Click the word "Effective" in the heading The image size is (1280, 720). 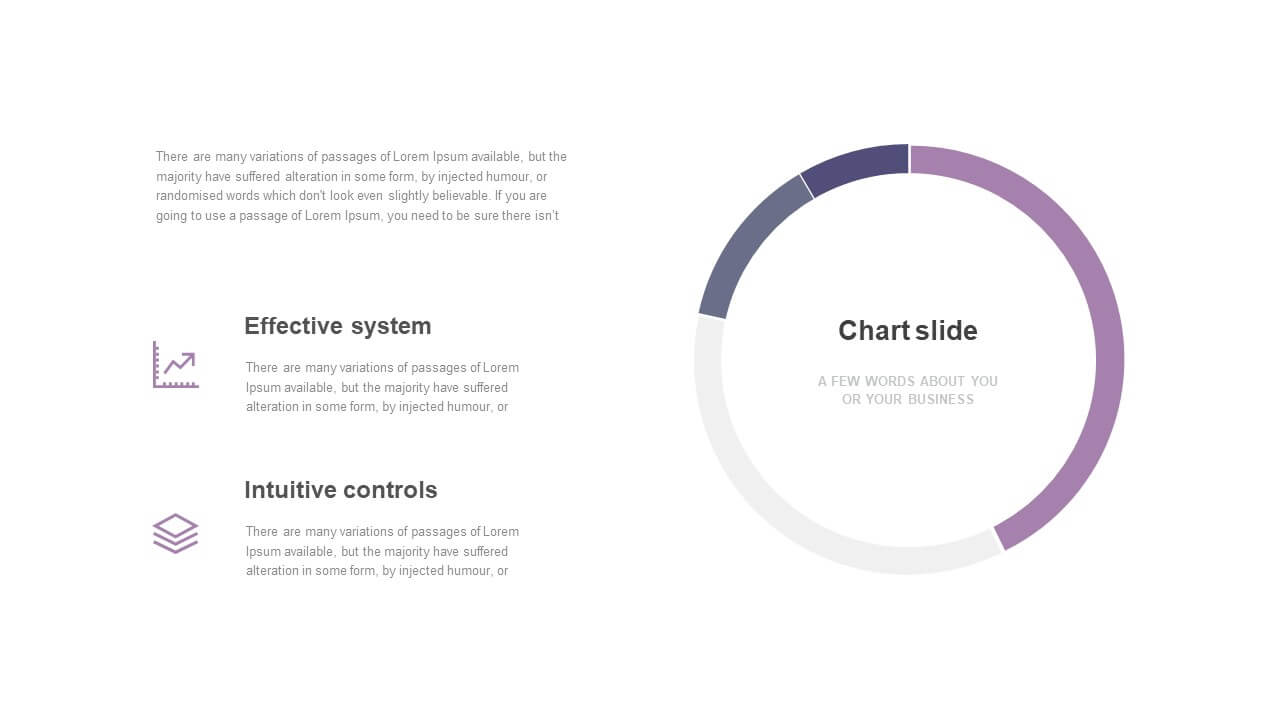pyautogui.click(x=287, y=326)
